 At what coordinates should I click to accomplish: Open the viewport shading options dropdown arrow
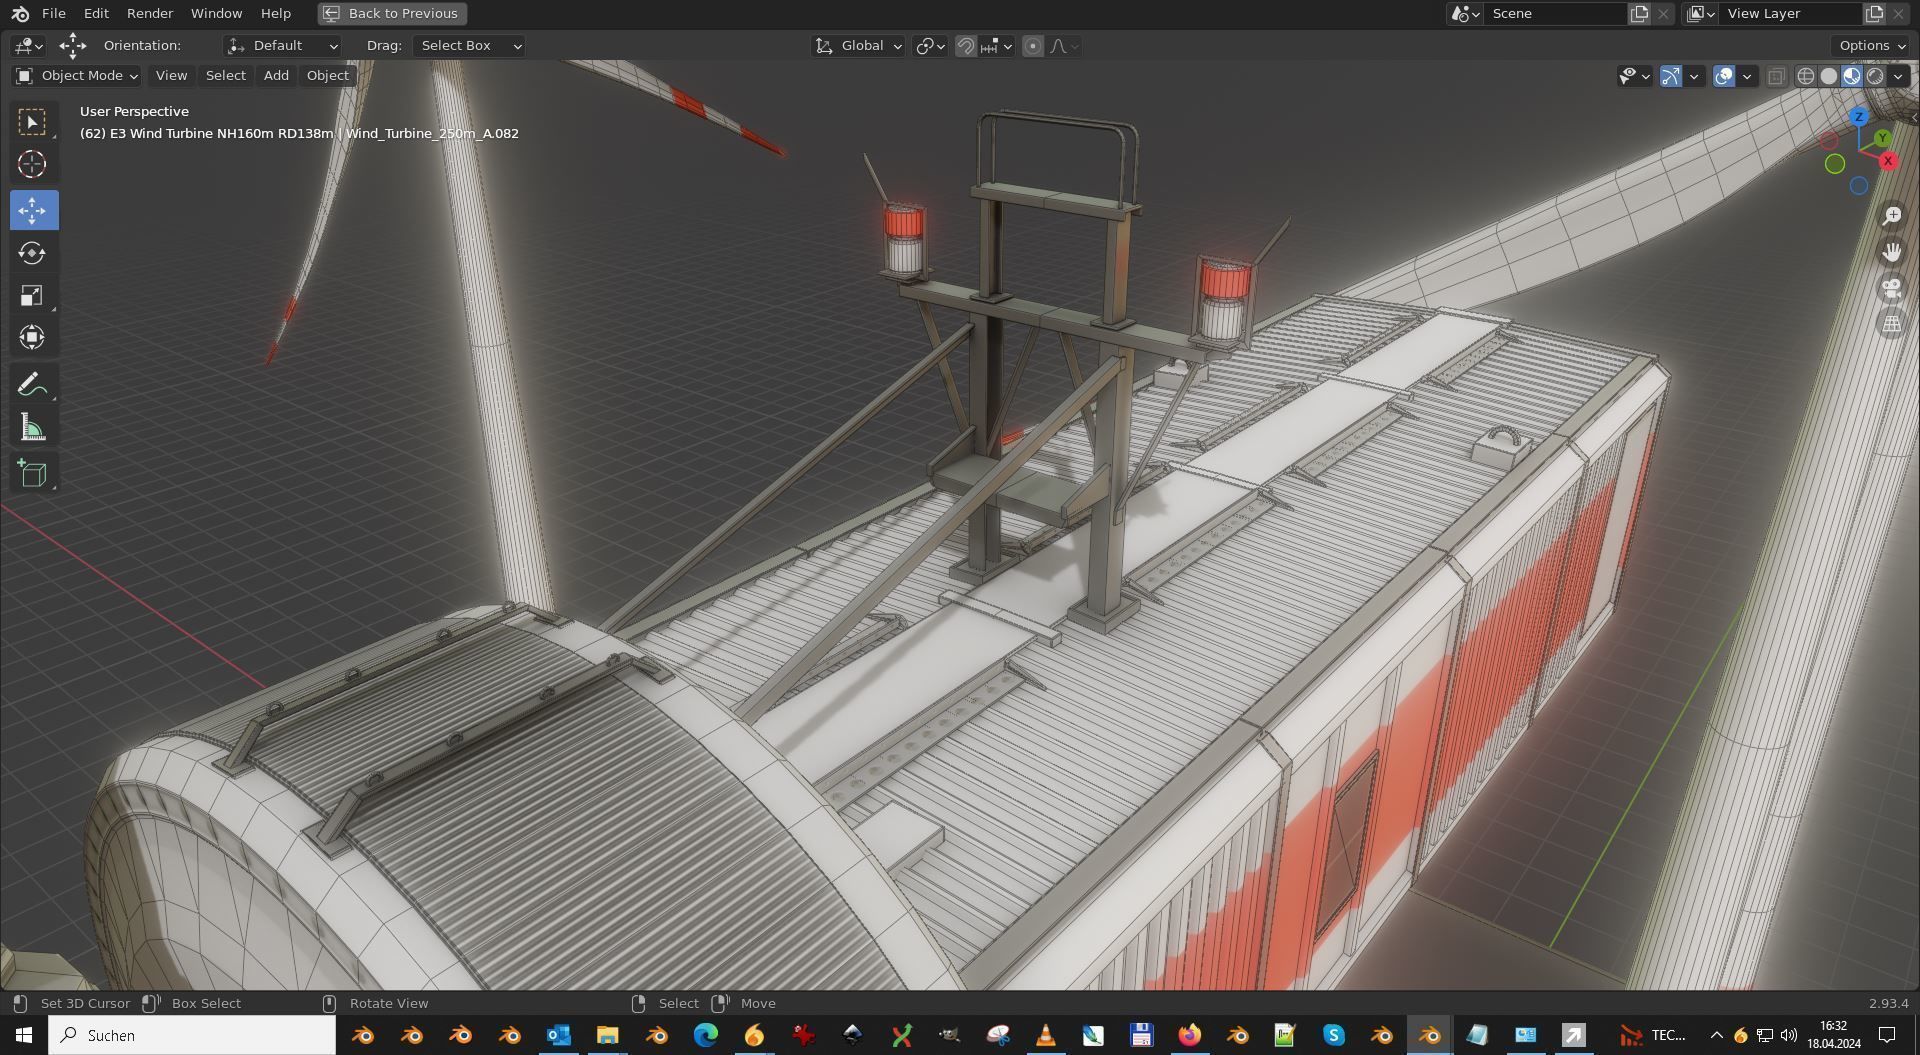1898,76
